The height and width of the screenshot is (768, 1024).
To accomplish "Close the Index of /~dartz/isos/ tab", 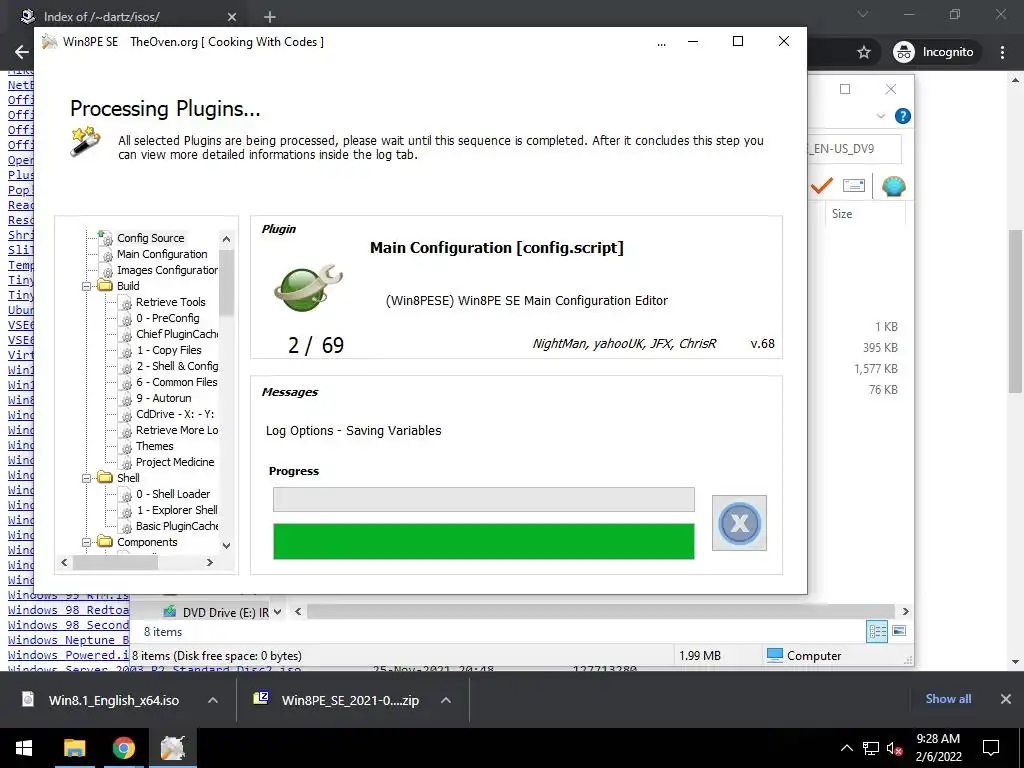I will (232, 17).
